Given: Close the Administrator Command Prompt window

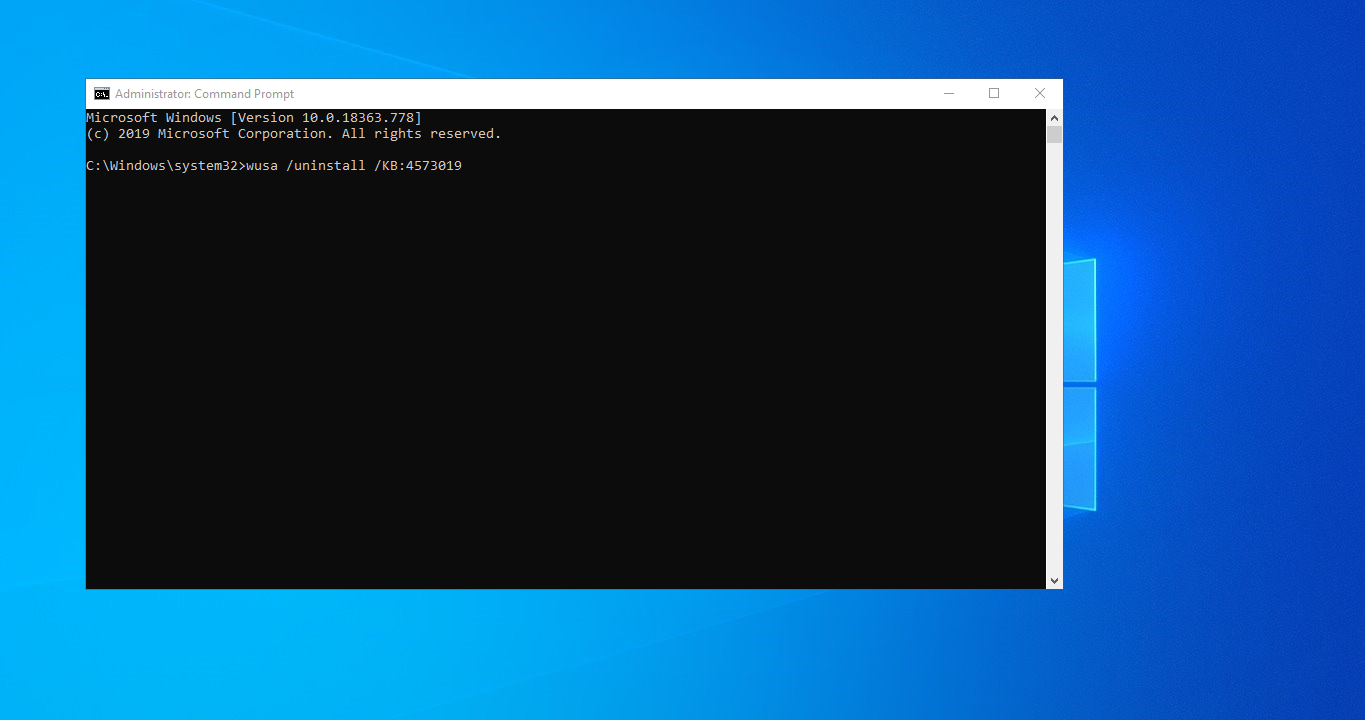Looking at the screenshot, I should coord(1040,94).
